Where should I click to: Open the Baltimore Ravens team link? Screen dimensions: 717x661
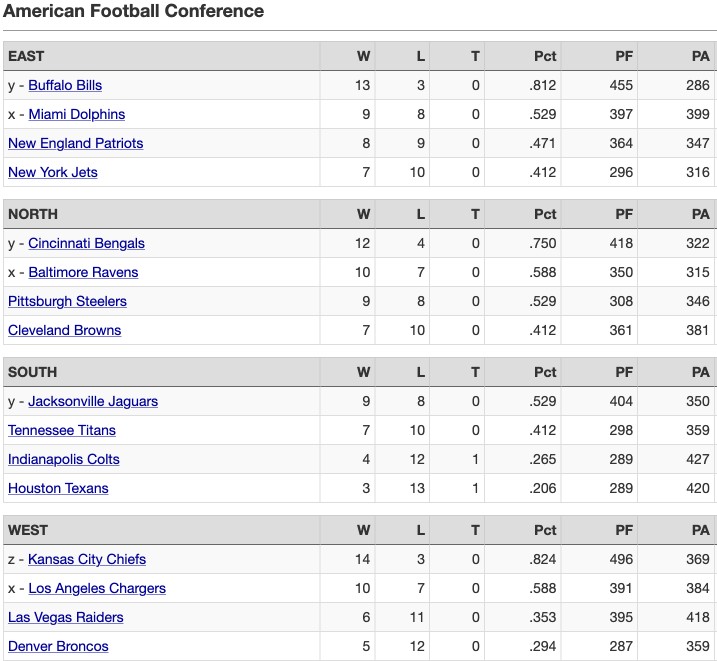pos(83,272)
